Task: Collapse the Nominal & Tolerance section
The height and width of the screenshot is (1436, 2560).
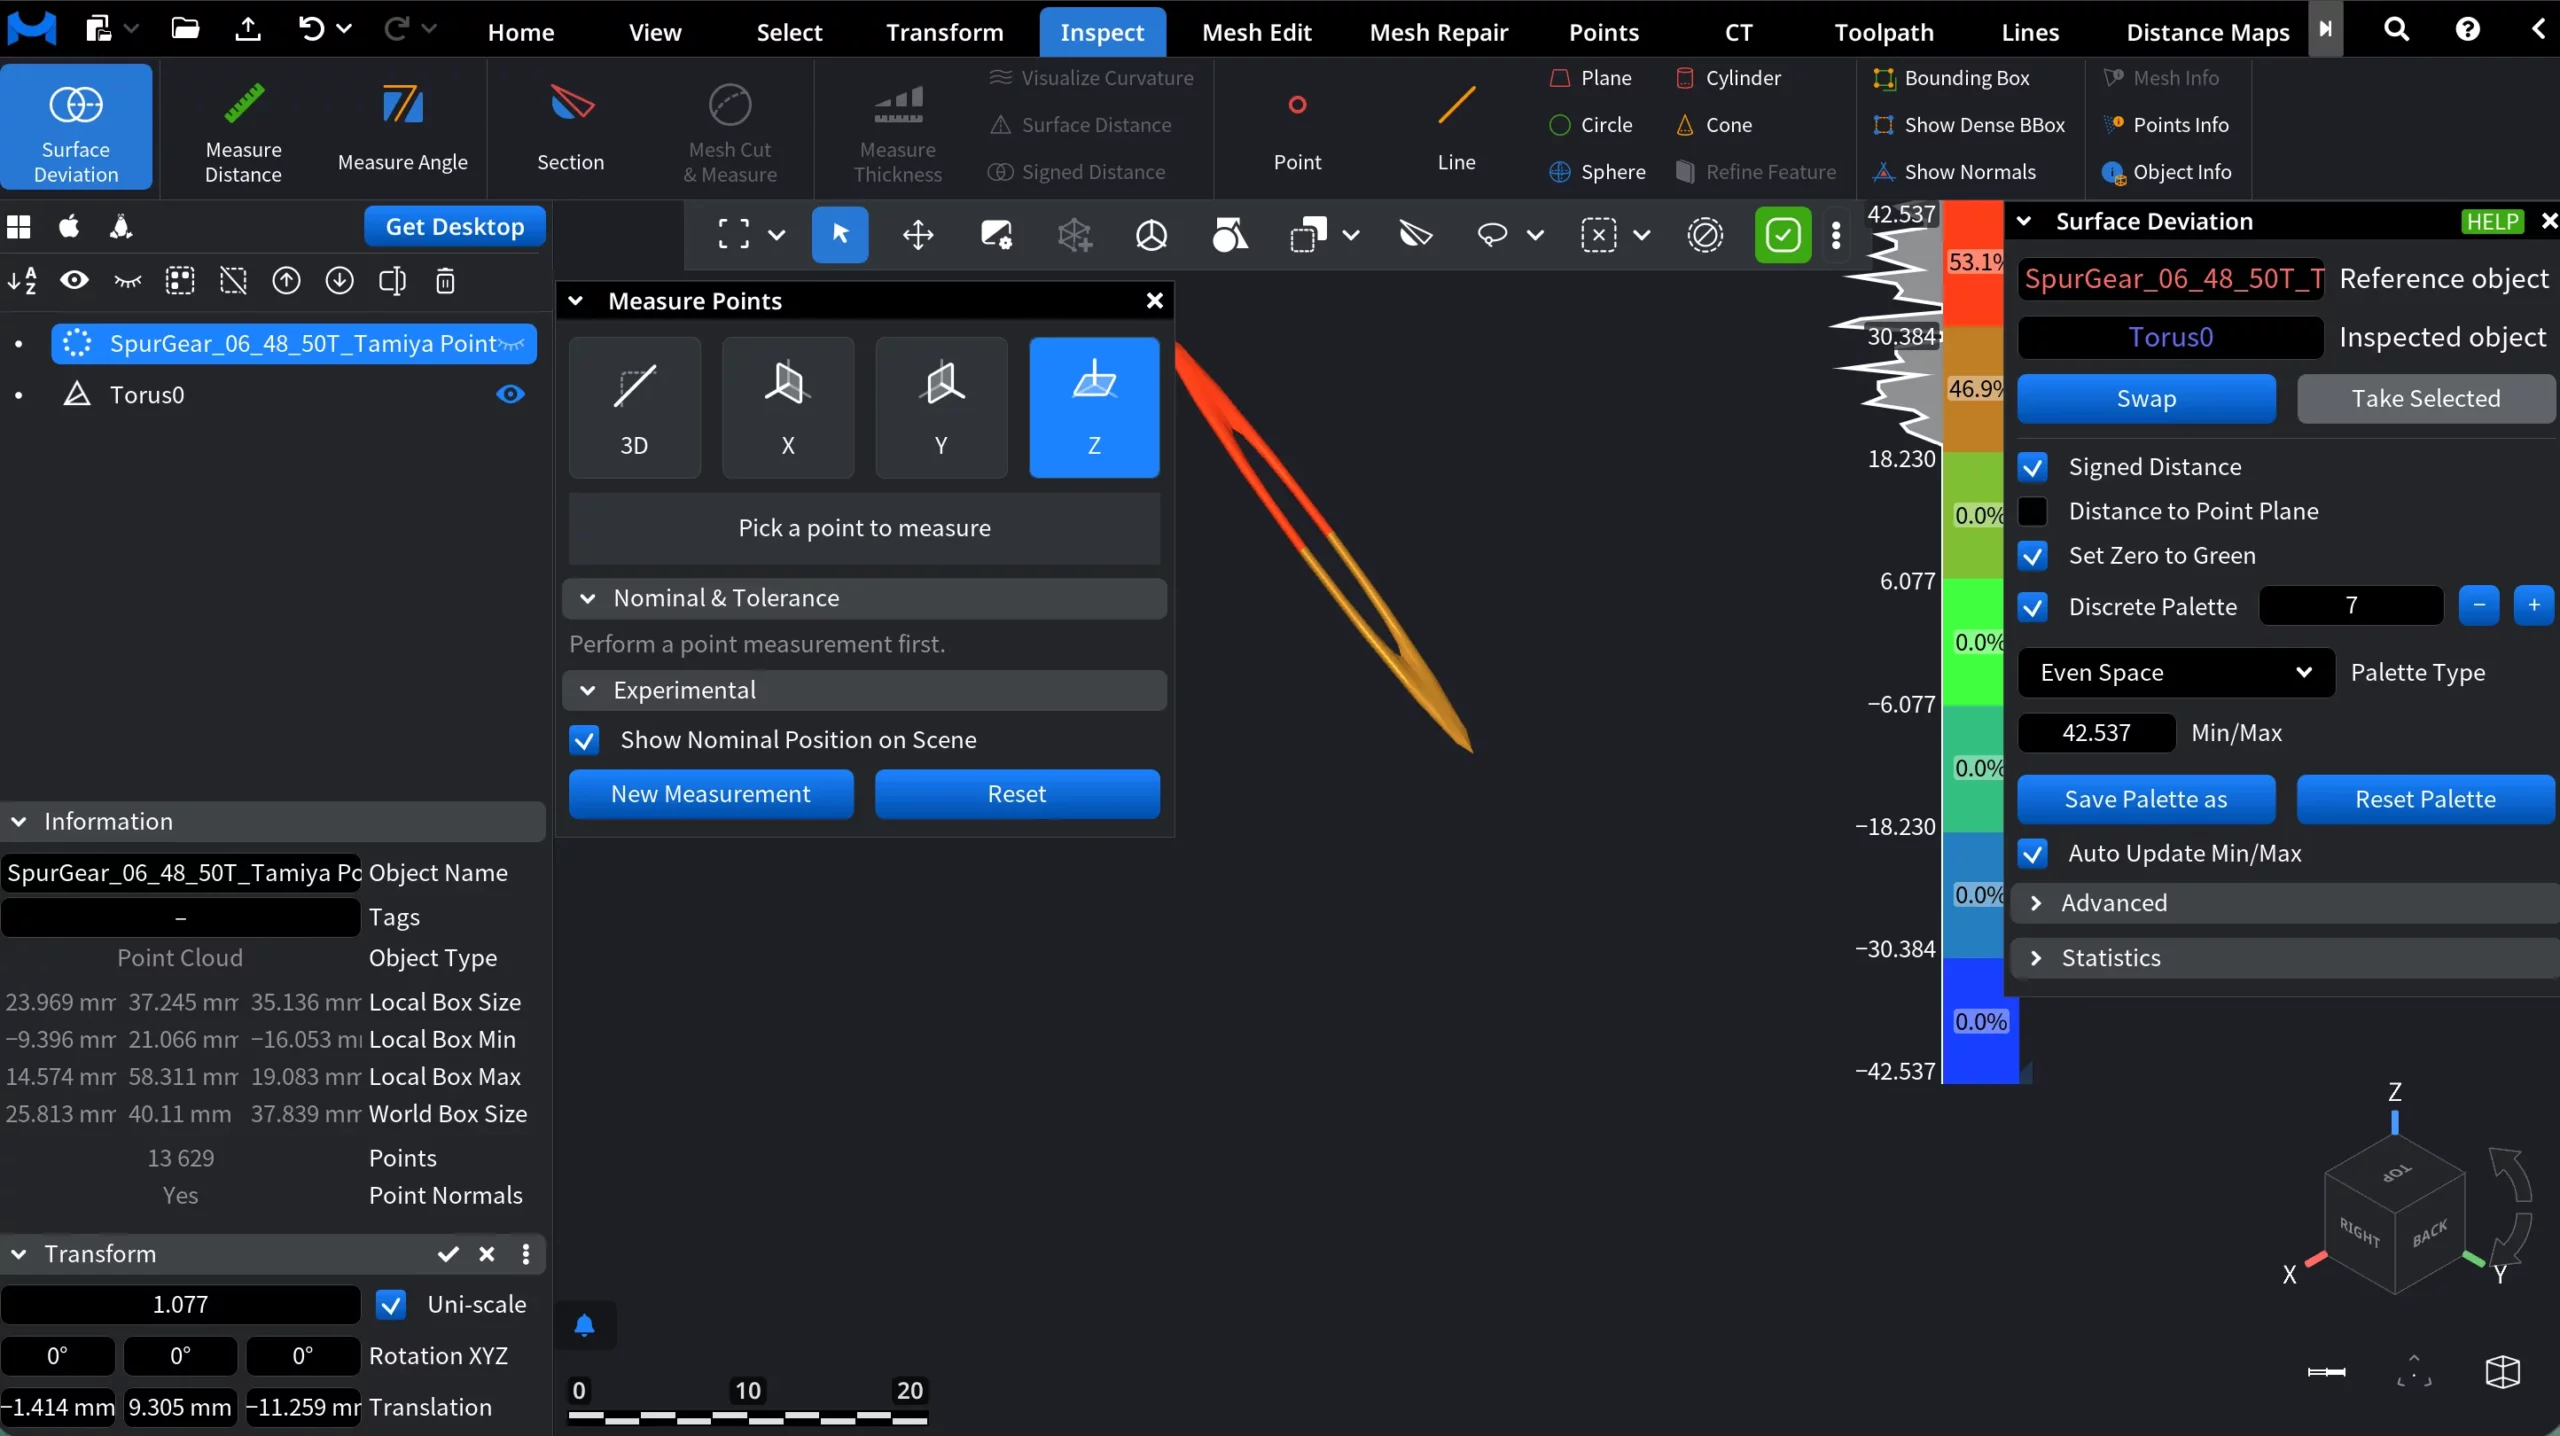Action: pos(586,598)
